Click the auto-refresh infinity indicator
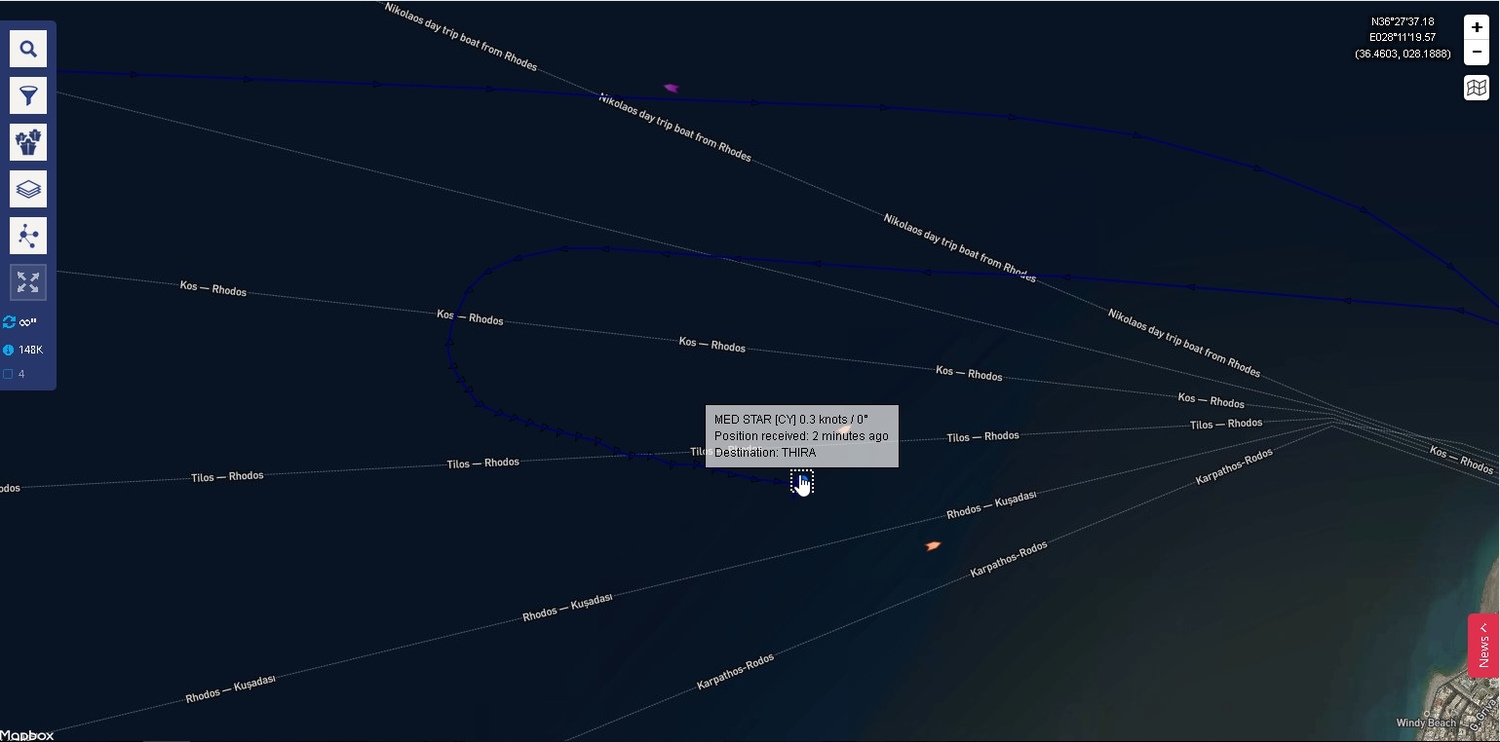Image resolution: width=1500 pixels, height=742 pixels. click(21, 322)
